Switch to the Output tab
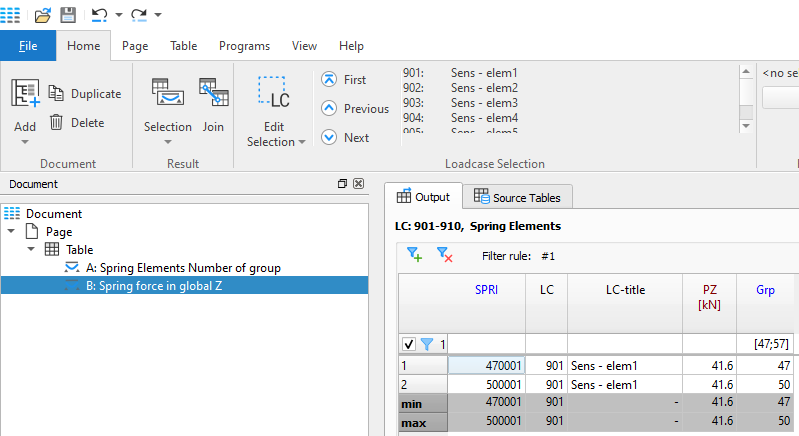 point(423,197)
